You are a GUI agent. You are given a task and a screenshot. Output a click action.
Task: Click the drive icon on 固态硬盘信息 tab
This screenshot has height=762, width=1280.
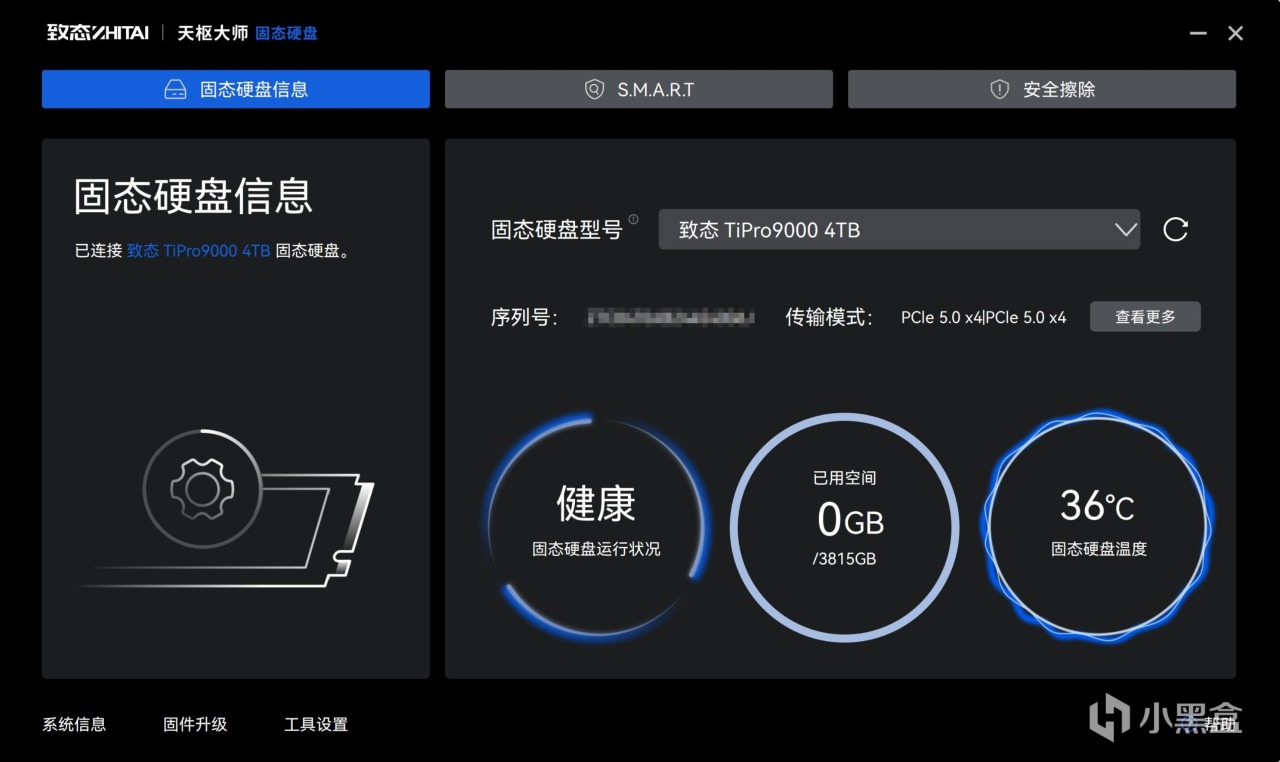pos(175,89)
